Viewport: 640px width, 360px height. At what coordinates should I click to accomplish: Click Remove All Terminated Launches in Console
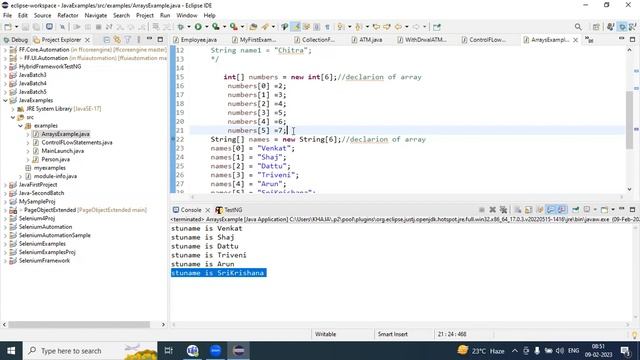point(504,210)
